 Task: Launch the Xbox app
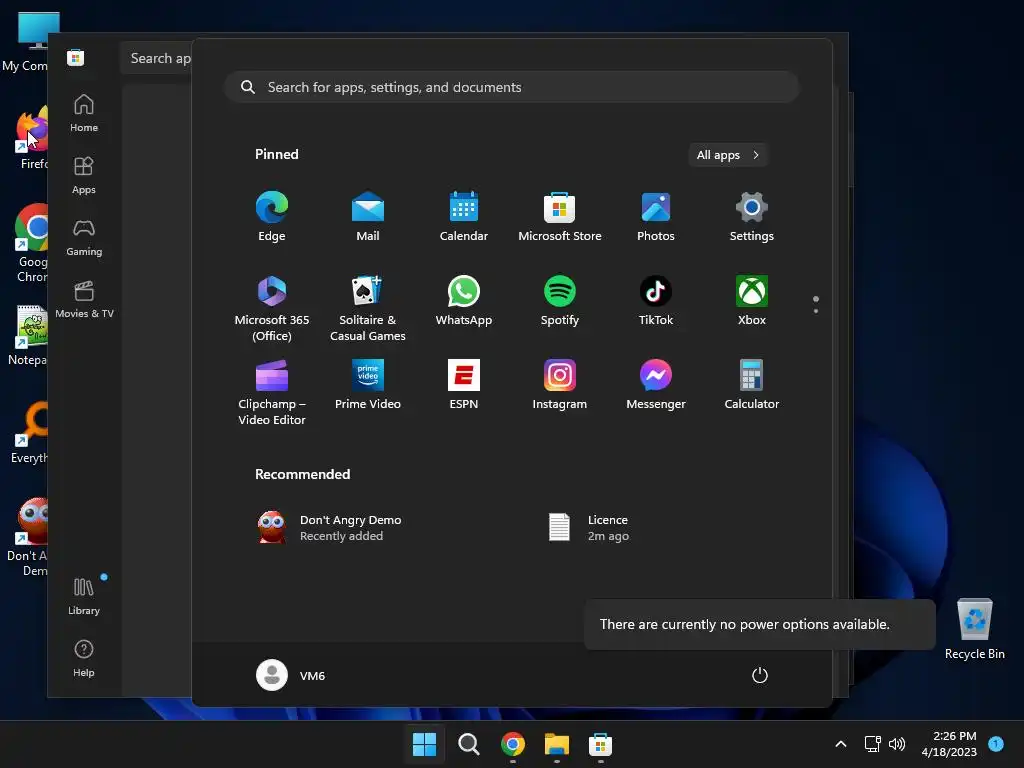752,301
